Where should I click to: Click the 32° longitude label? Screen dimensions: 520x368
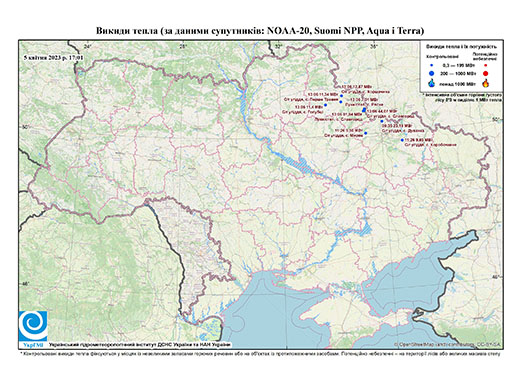[x=278, y=46]
